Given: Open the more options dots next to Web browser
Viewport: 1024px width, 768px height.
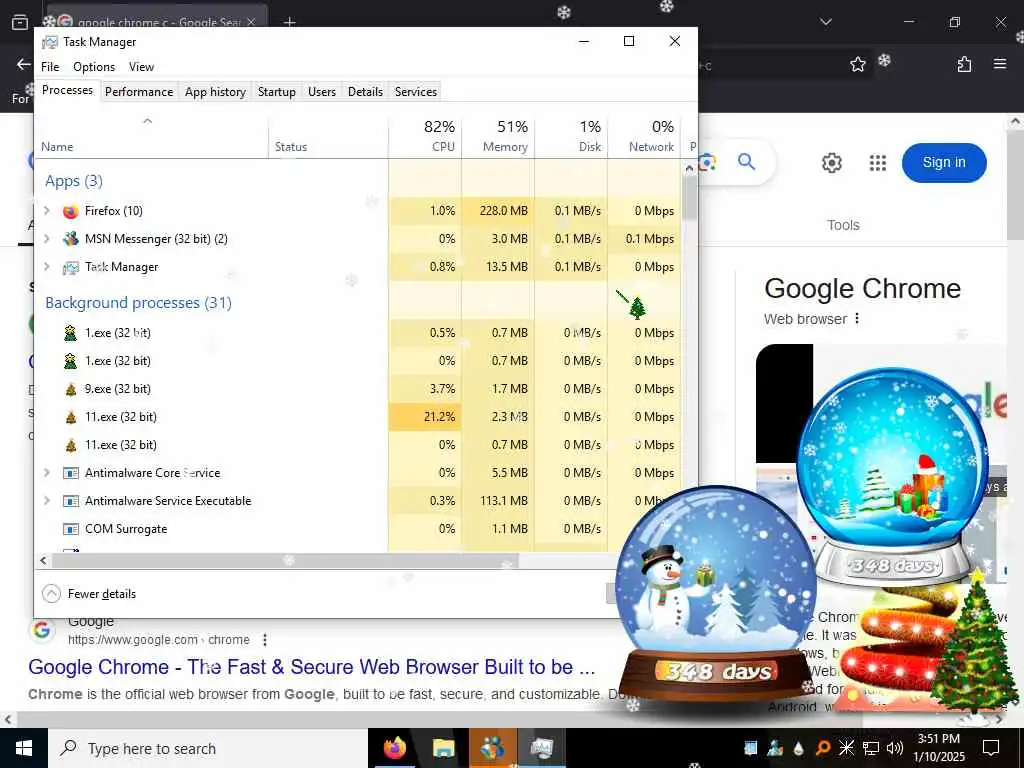Looking at the screenshot, I should 857,319.
